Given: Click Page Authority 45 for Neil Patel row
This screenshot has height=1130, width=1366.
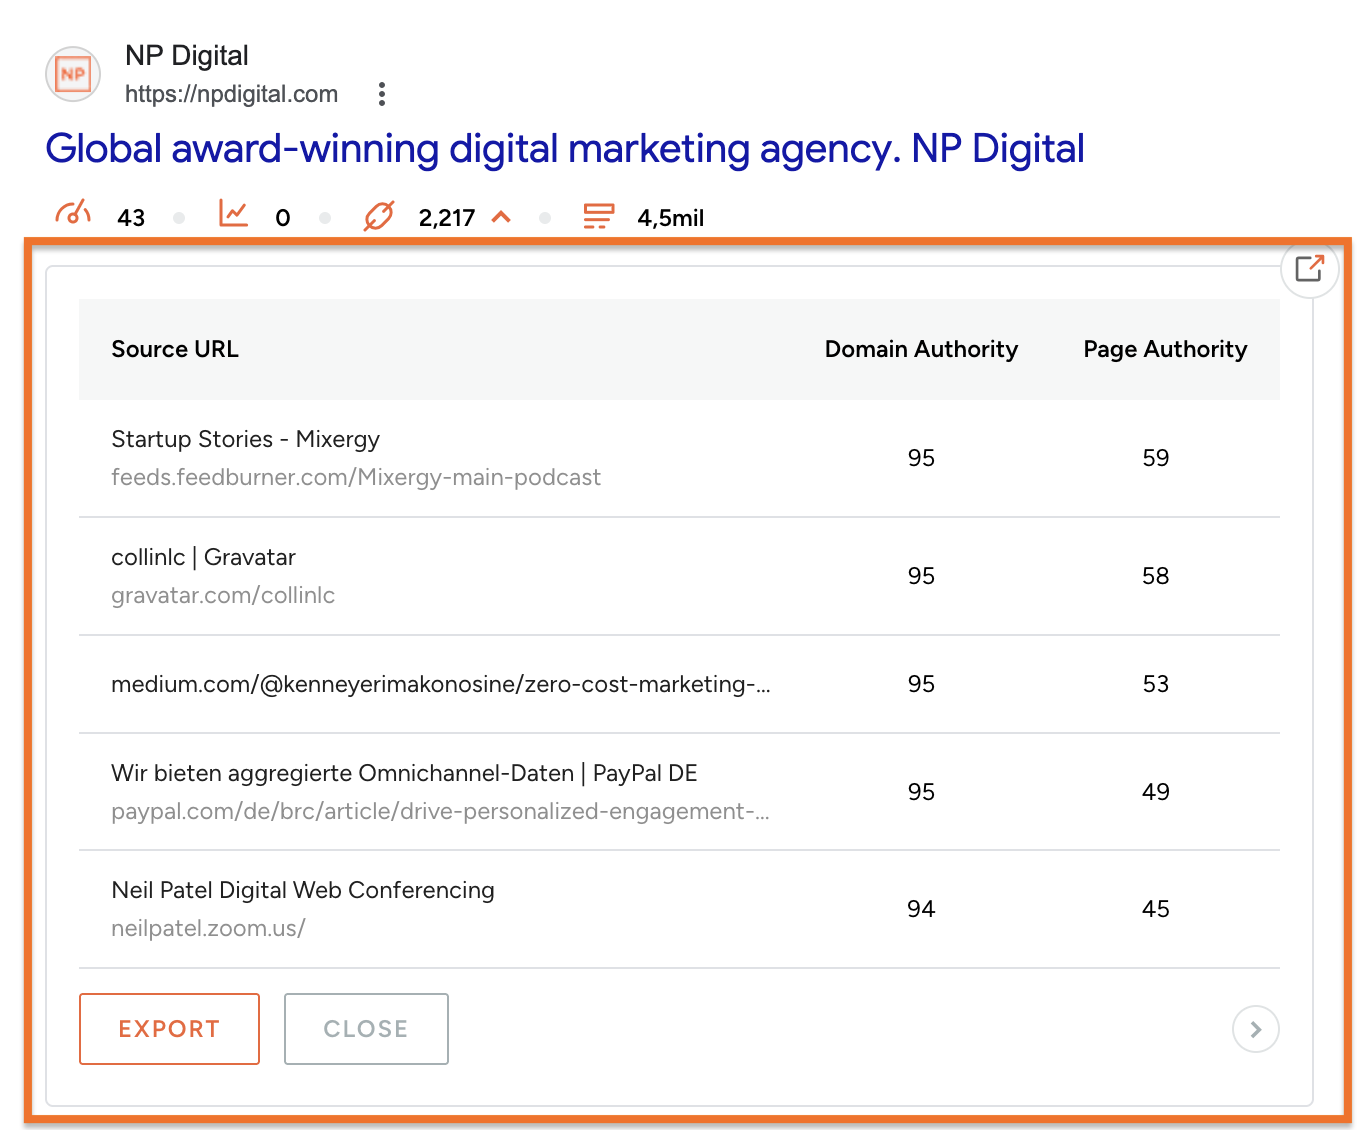Looking at the screenshot, I should coord(1156,909).
